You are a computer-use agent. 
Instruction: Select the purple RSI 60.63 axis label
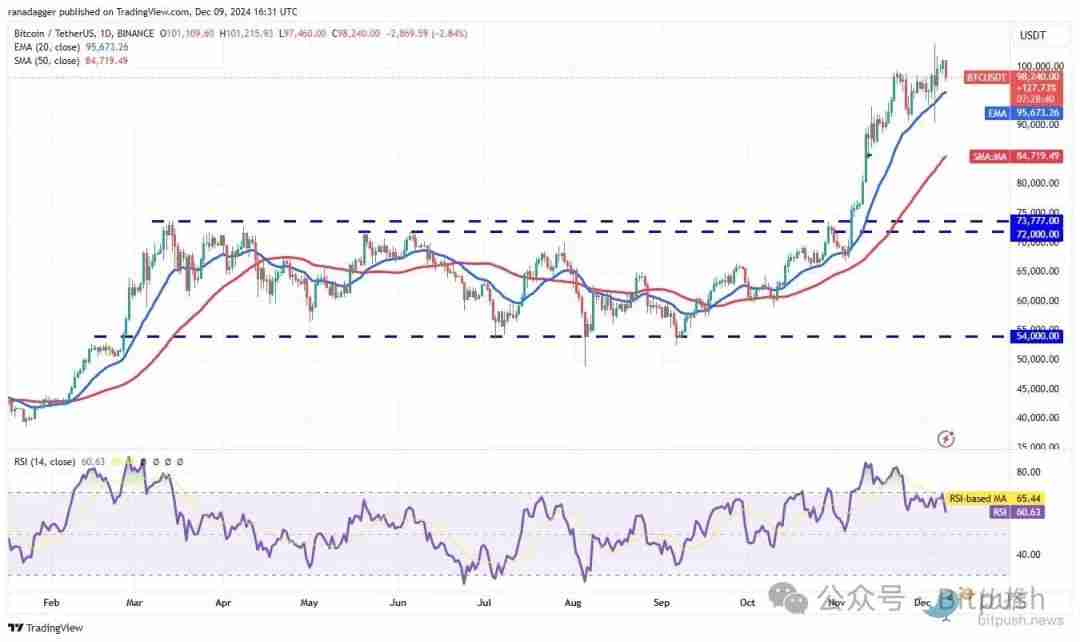pos(1012,511)
